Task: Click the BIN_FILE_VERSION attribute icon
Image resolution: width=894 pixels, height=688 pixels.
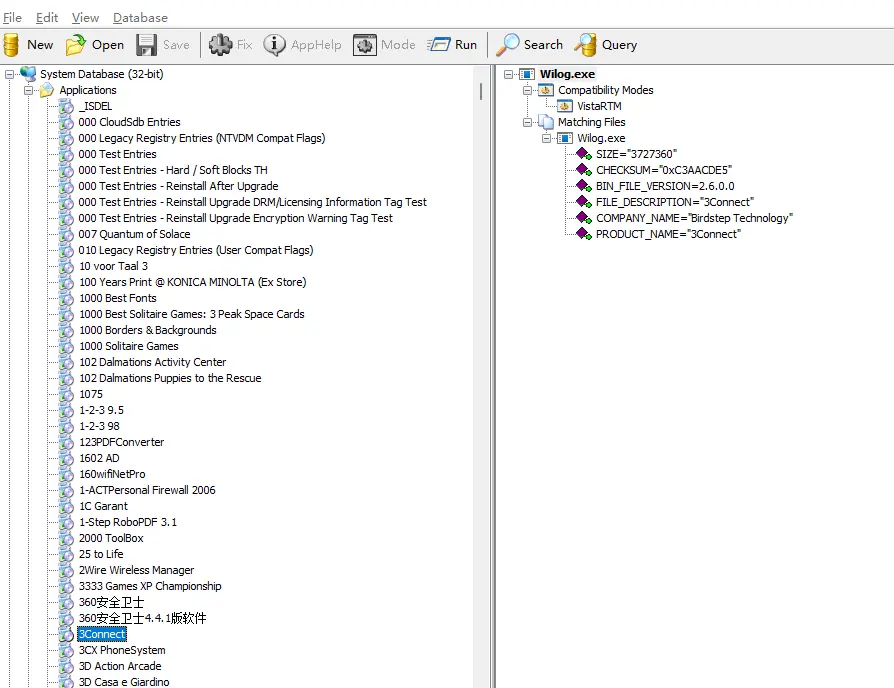Action: click(584, 186)
